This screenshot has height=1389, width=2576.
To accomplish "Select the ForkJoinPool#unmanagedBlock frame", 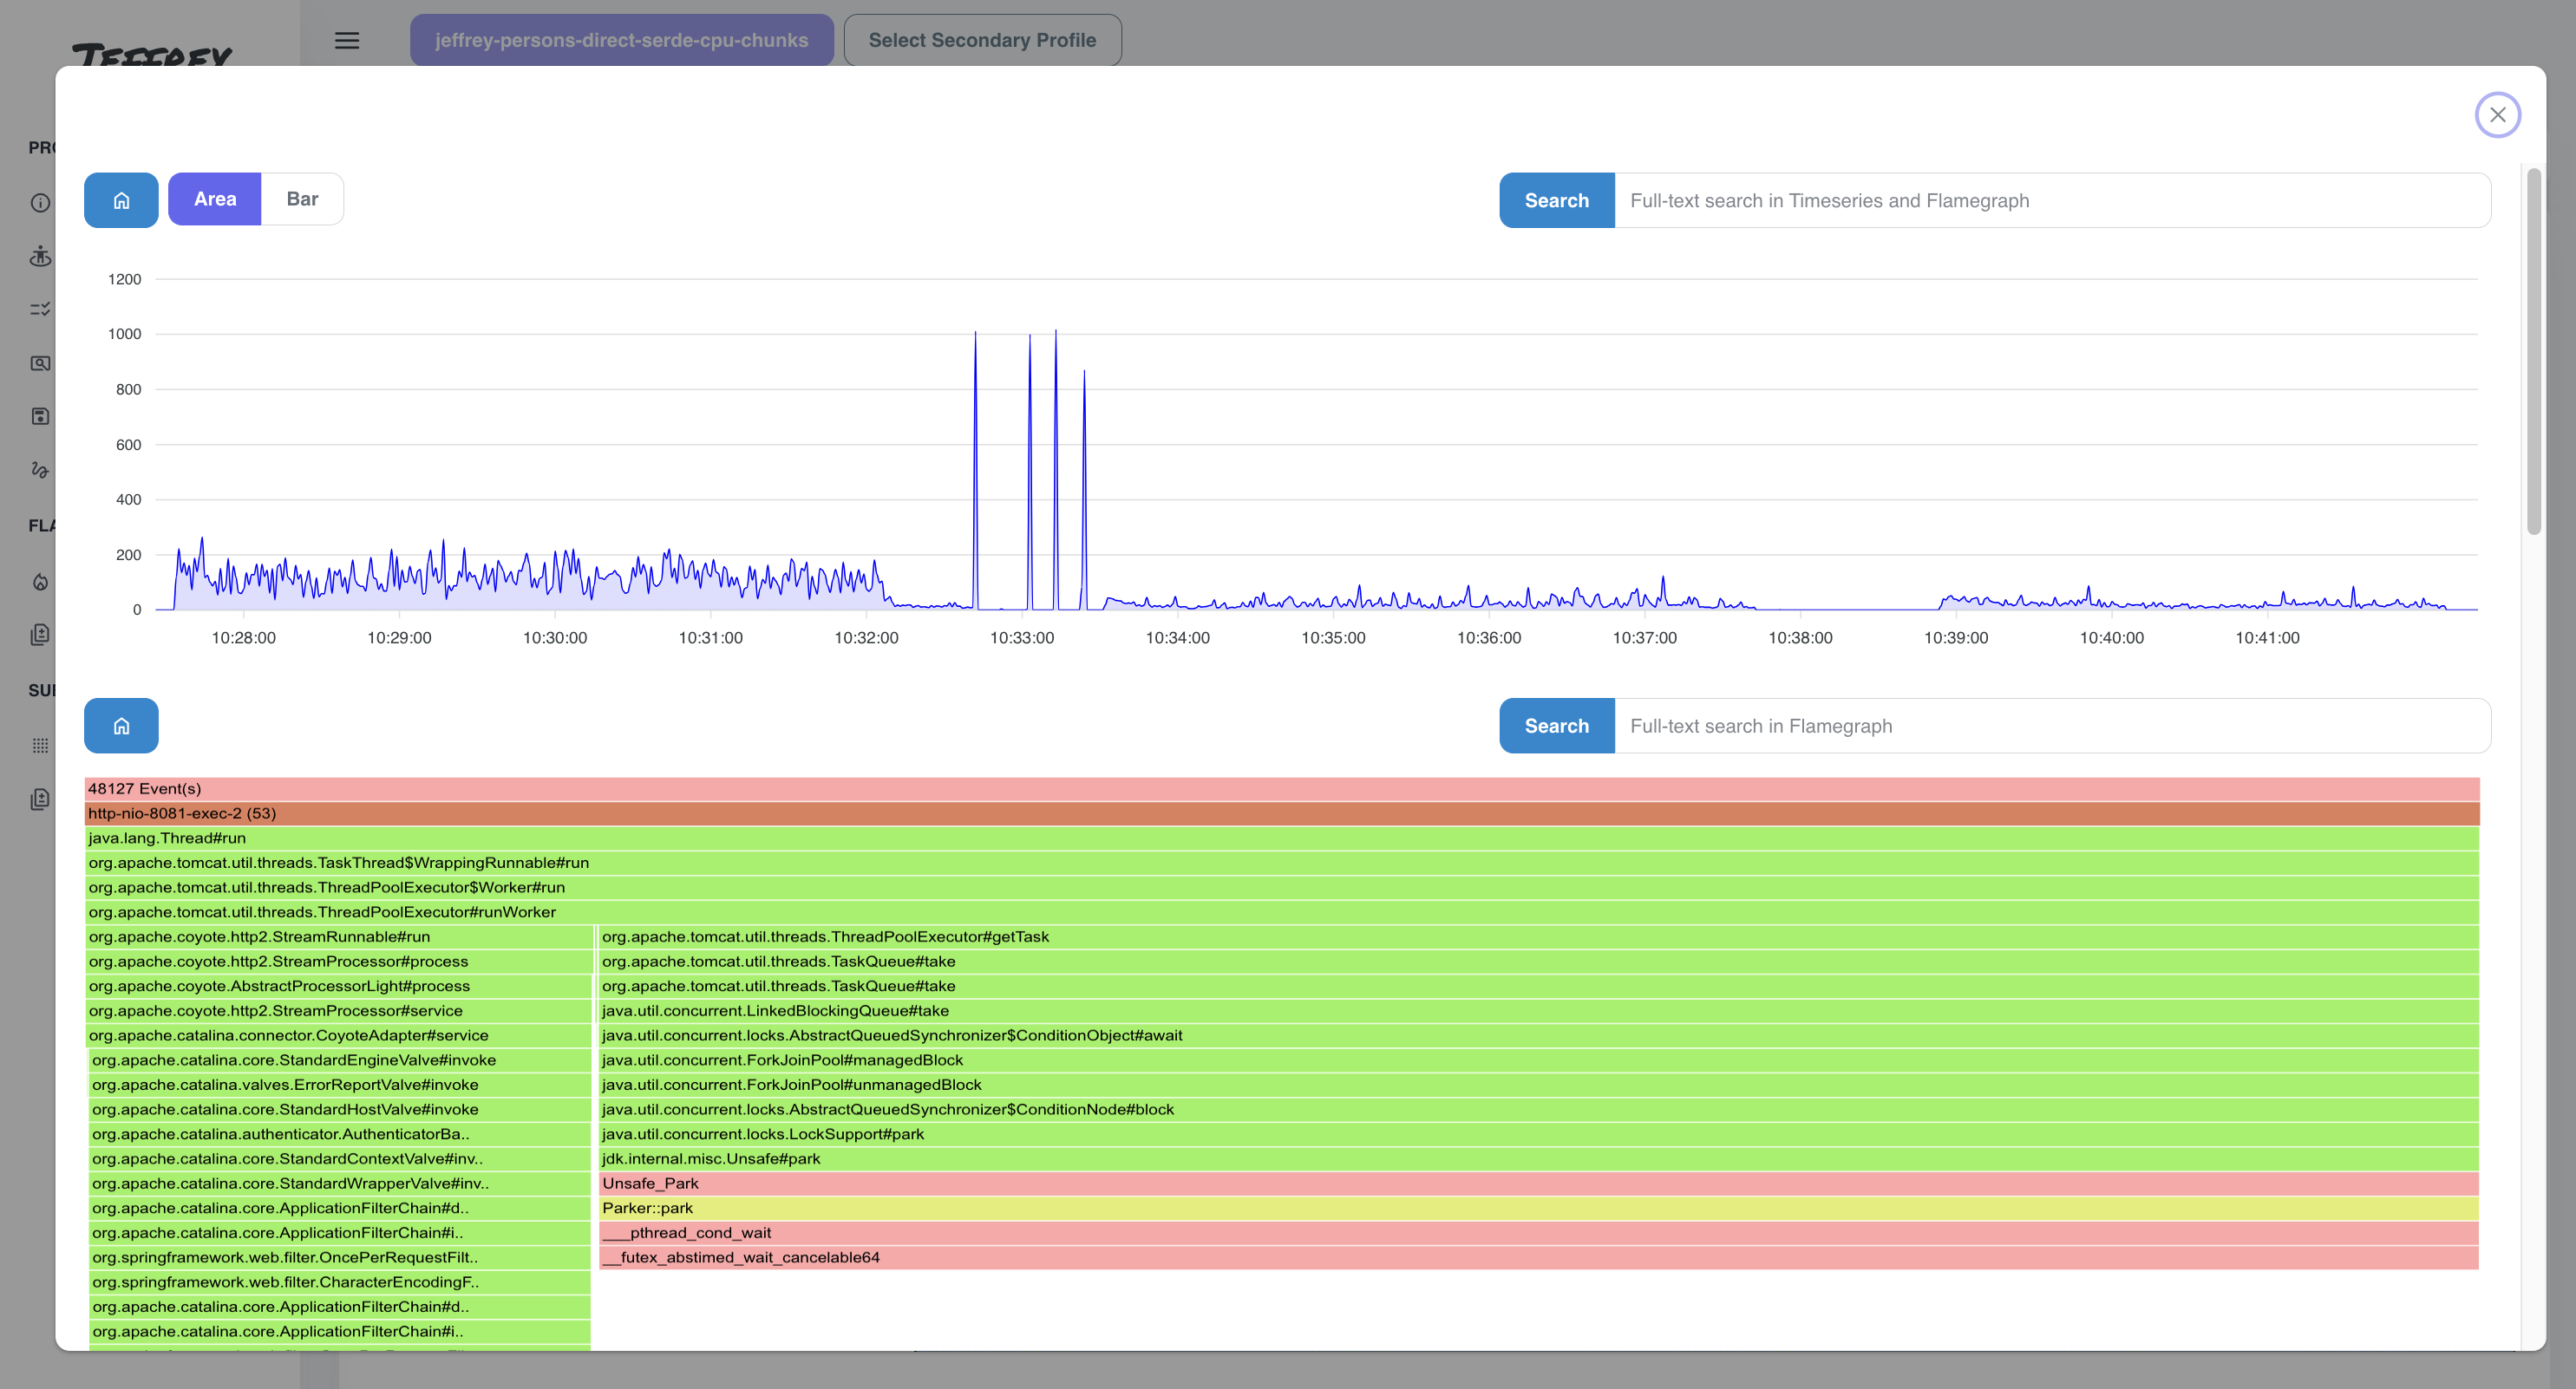I will 1538,1084.
